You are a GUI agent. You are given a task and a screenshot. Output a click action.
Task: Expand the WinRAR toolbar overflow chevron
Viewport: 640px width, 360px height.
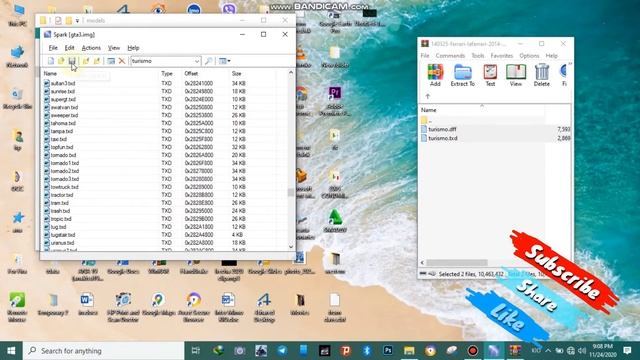coord(570,64)
